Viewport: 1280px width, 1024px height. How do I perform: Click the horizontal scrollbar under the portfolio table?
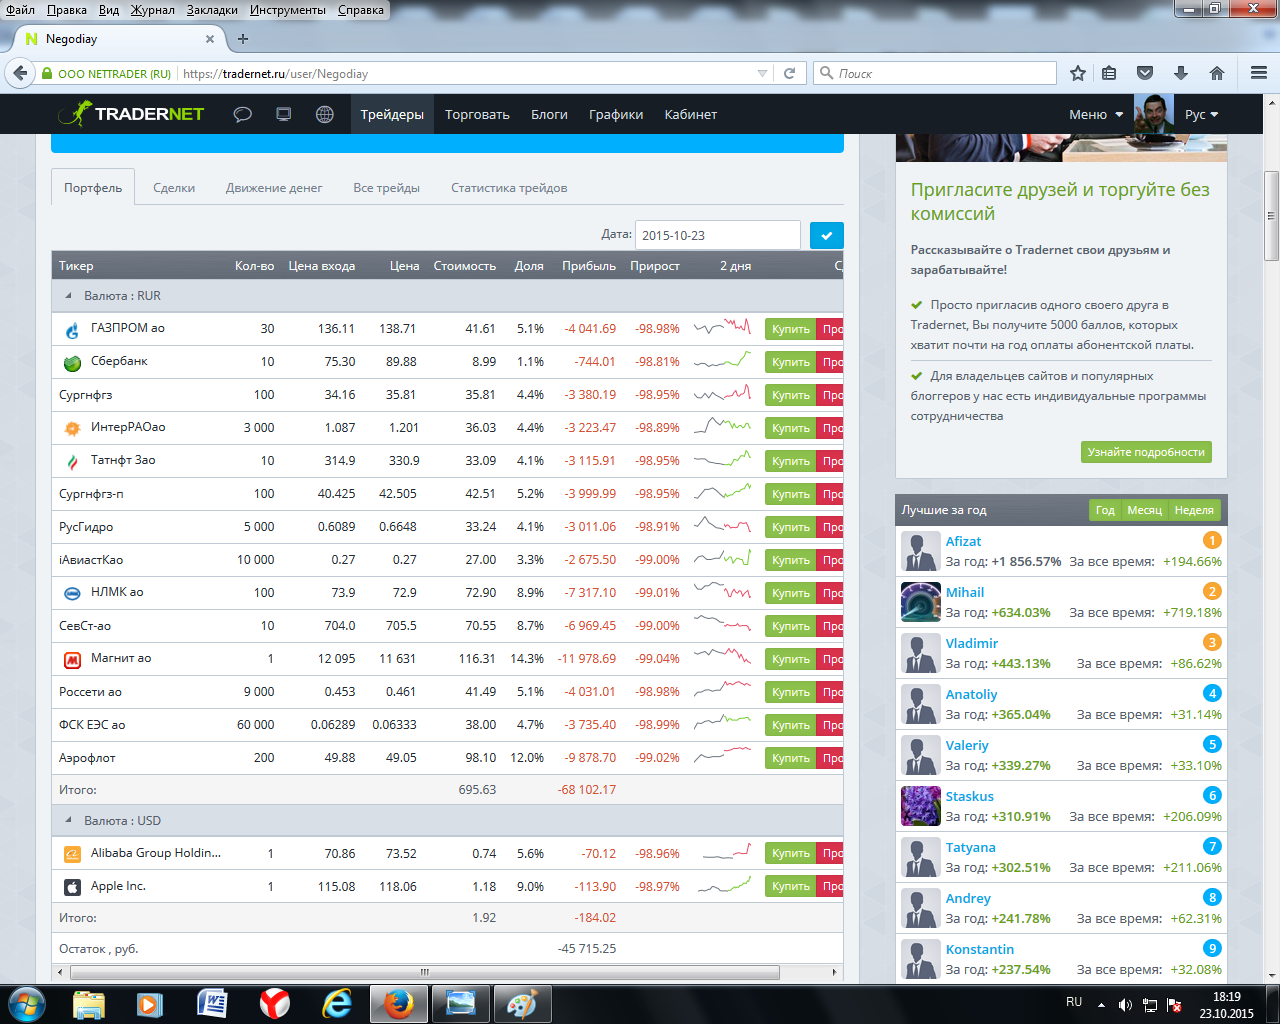[x=424, y=972]
